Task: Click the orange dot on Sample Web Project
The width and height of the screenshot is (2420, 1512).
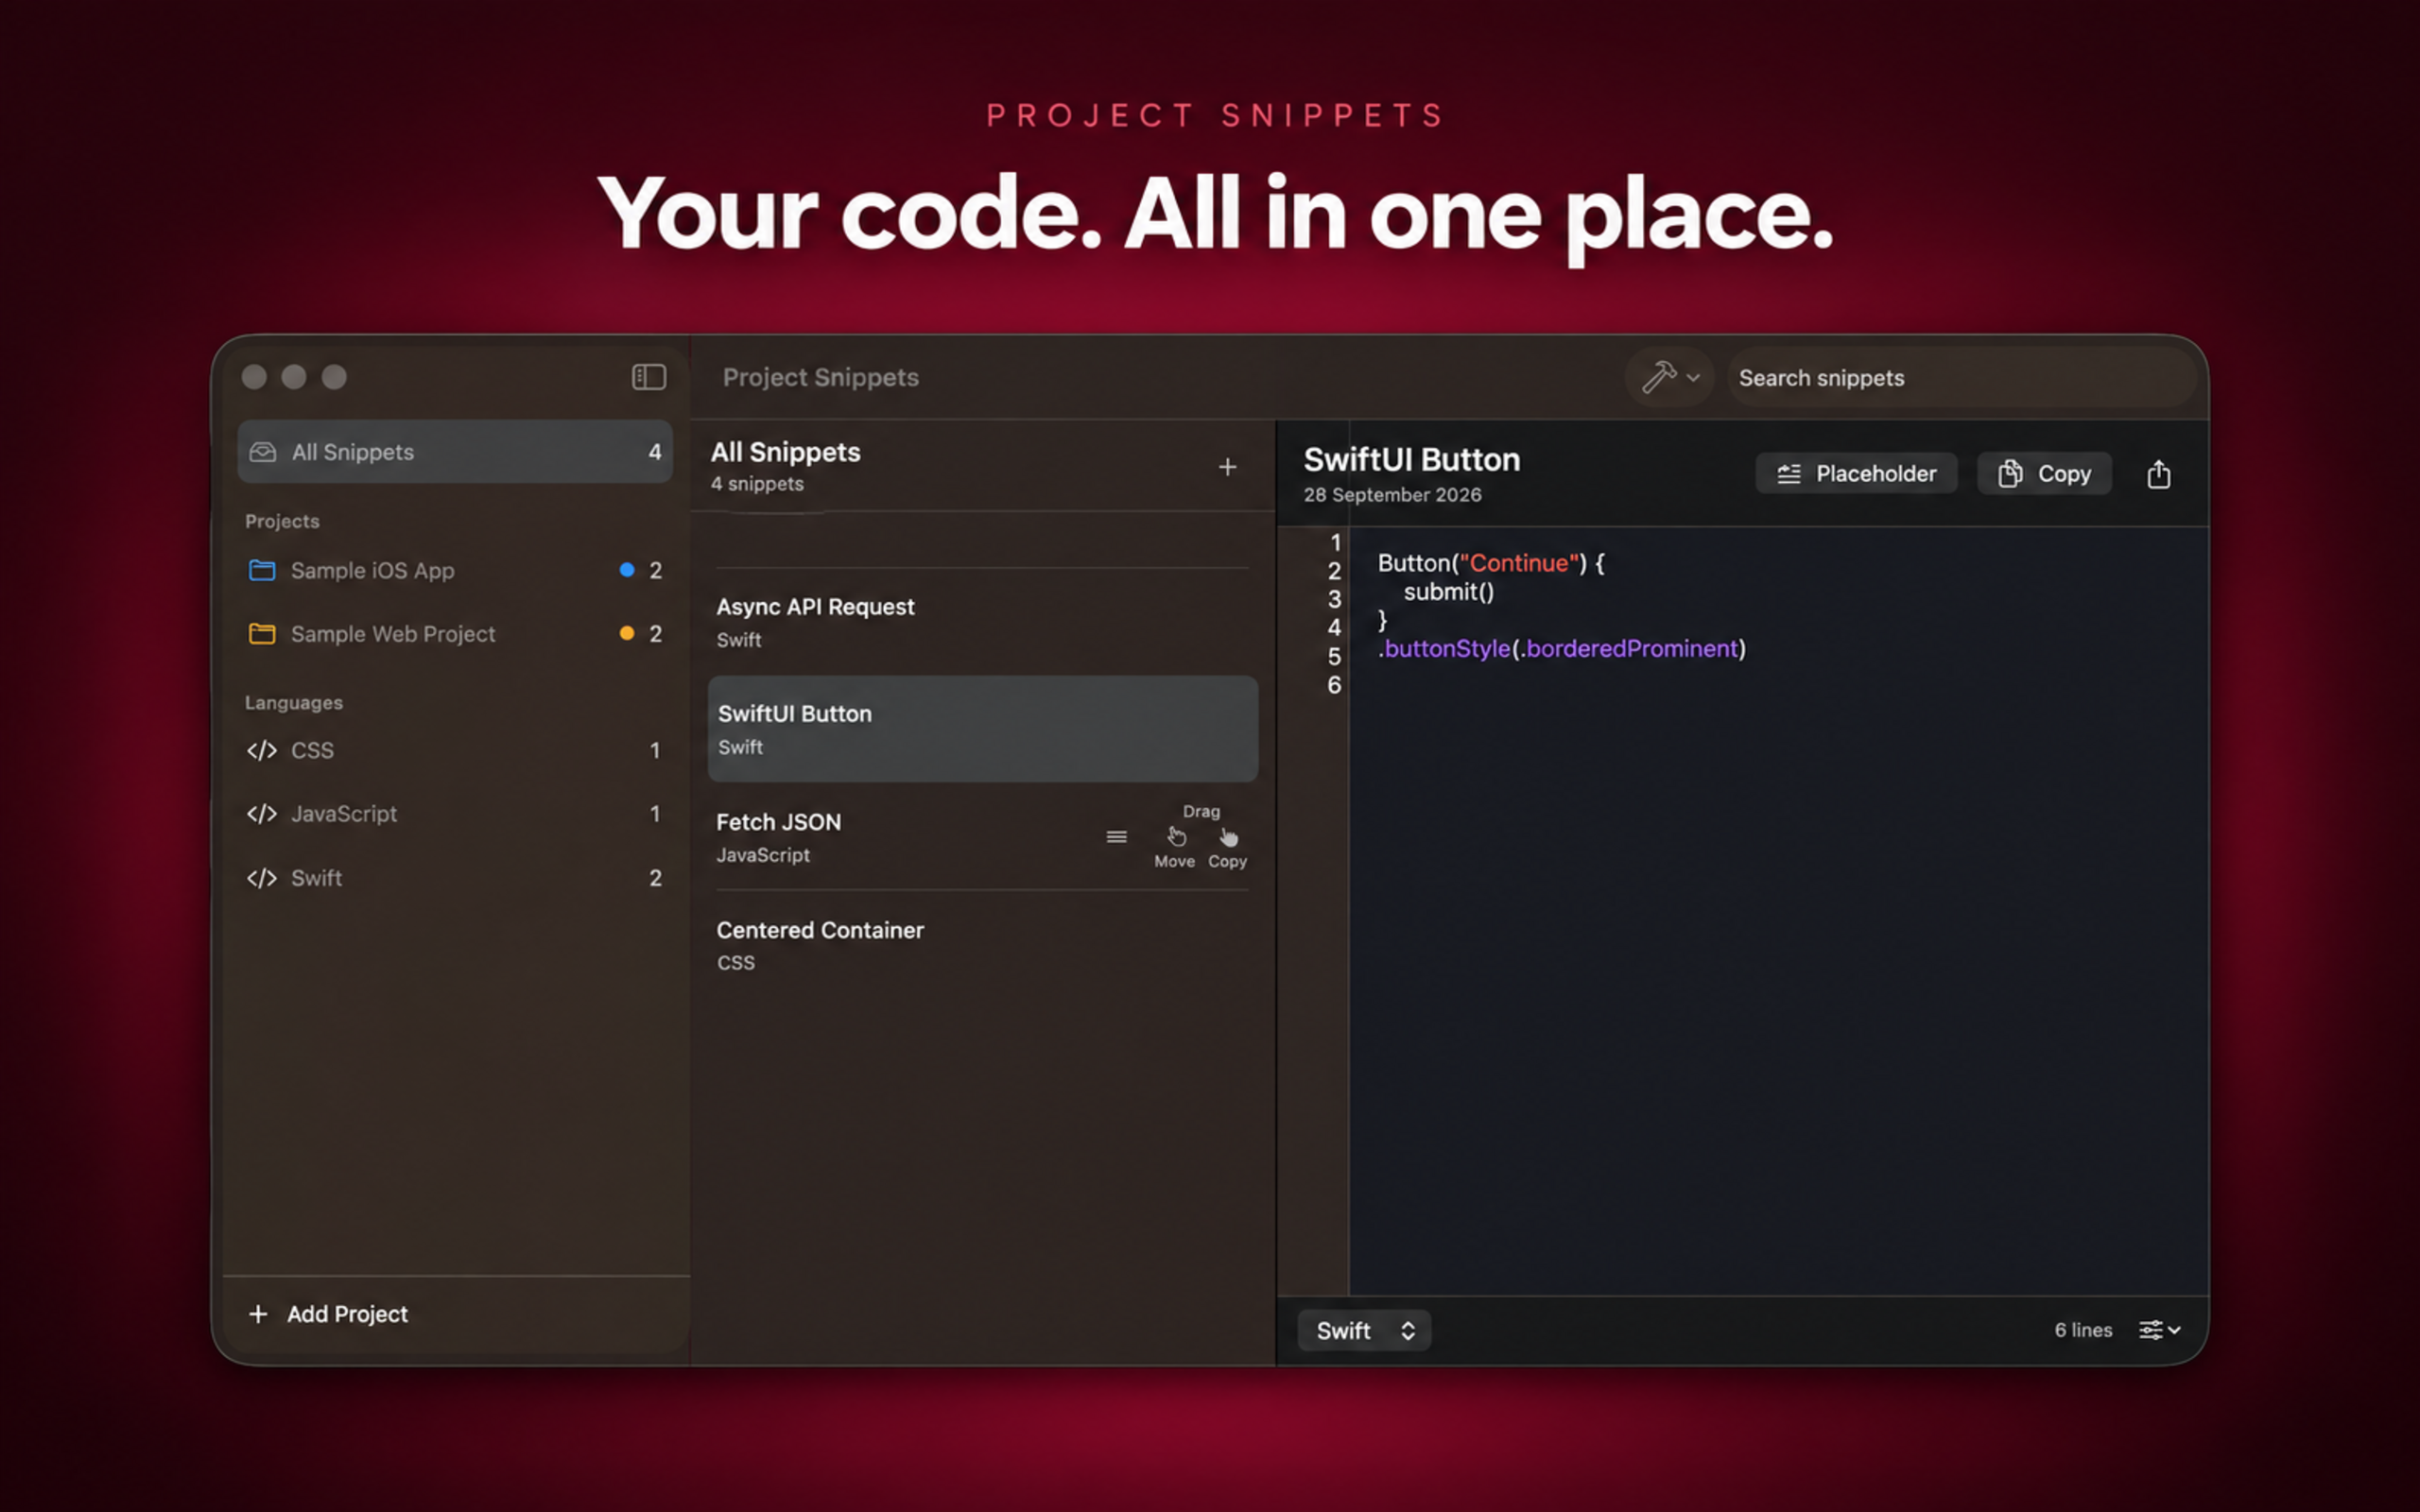Action: tap(626, 633)
